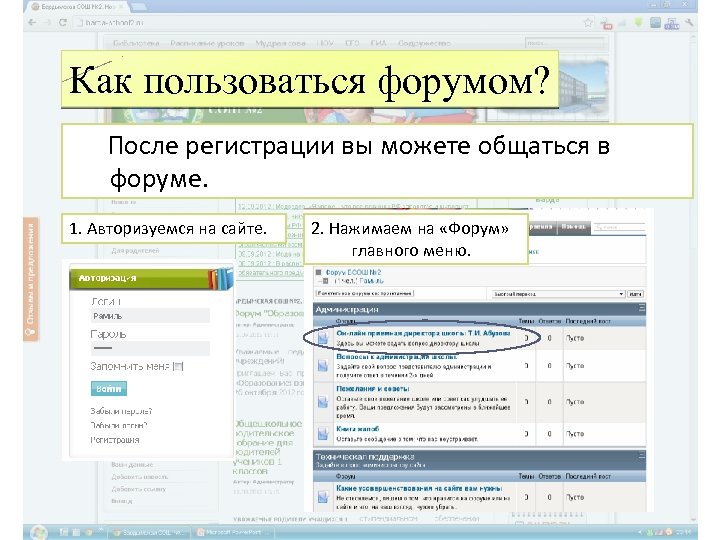The image size is (720, 540).
Task: Collapse the Администрация forum category
Action: click(x=641, y=308)
